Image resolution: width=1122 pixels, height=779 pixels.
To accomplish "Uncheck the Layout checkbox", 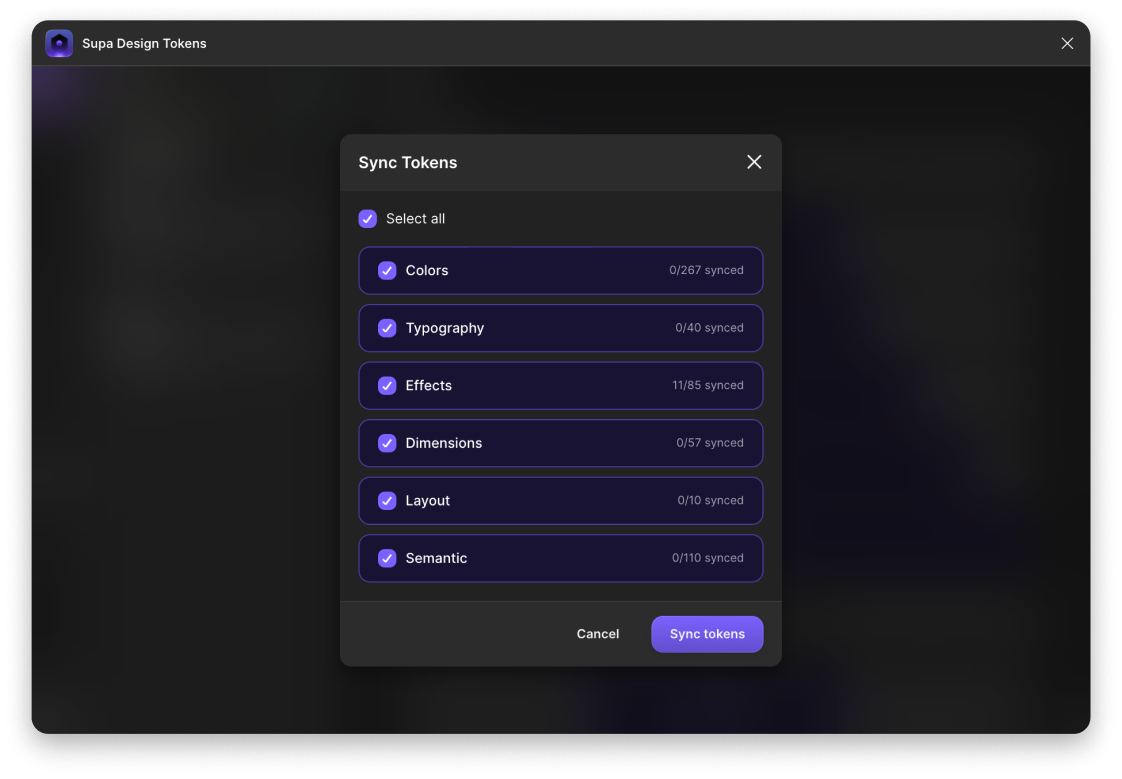I will (x=387, y=501).
